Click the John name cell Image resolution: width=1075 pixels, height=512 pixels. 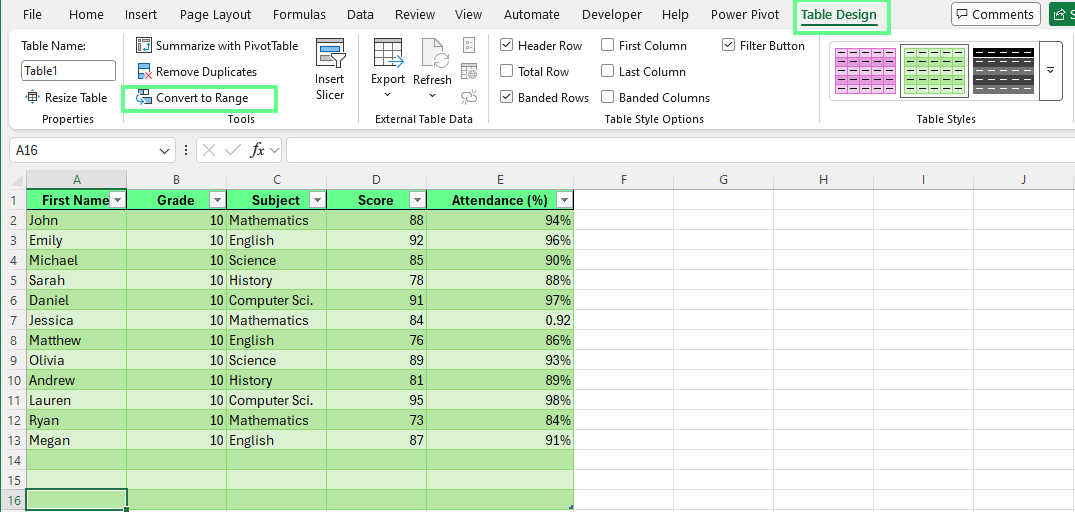tap(77, 220)
